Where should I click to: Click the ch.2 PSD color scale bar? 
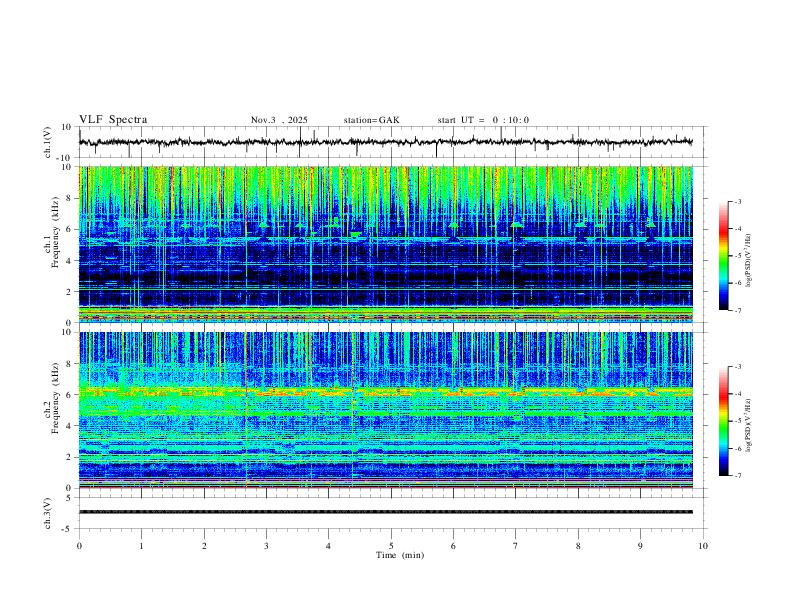coord(723,421)
